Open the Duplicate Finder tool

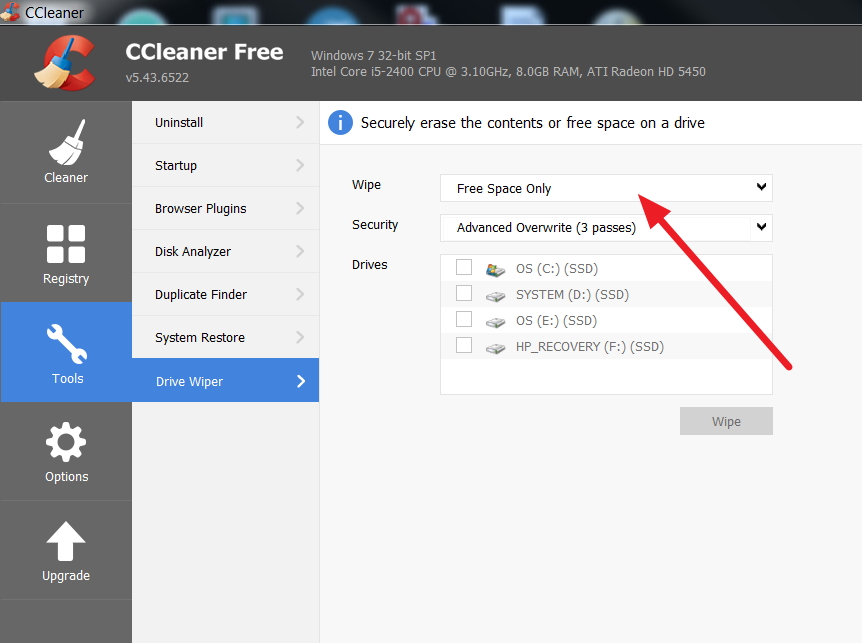click(225, 294)
